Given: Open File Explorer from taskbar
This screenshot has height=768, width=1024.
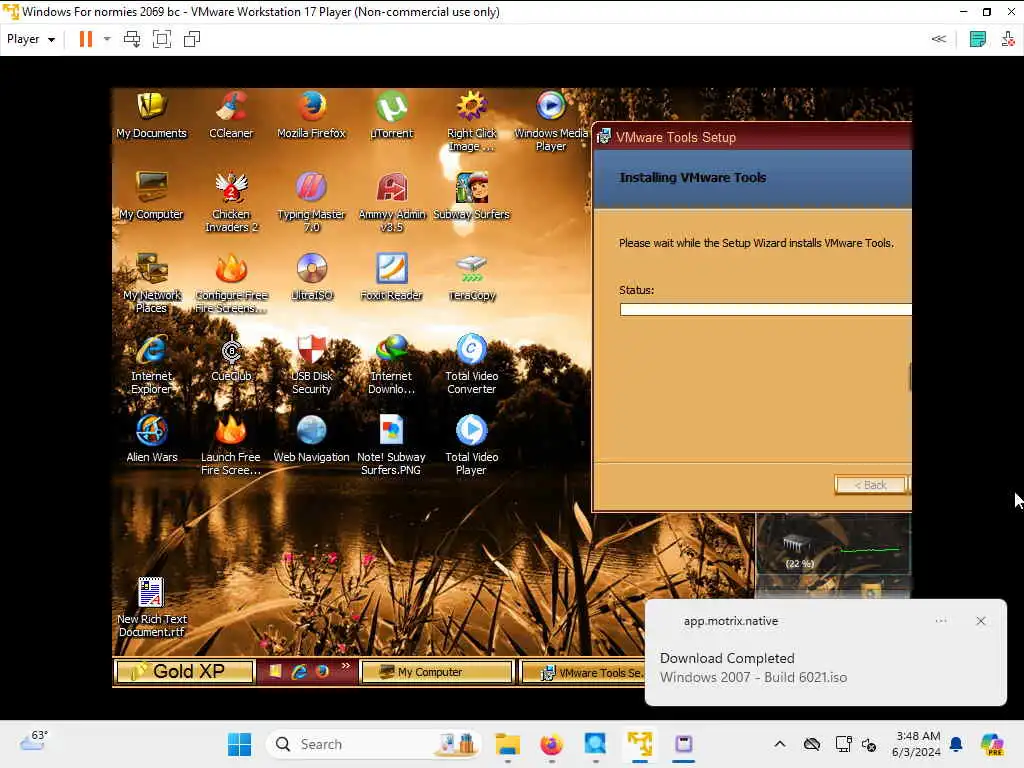Looking at the screenshot, I should click(x=507, y=744).
